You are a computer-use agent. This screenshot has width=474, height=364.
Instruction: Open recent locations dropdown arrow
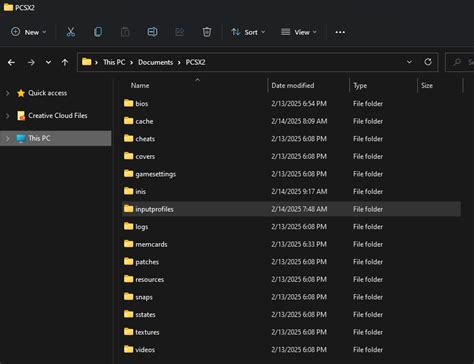tap(48, 62)
